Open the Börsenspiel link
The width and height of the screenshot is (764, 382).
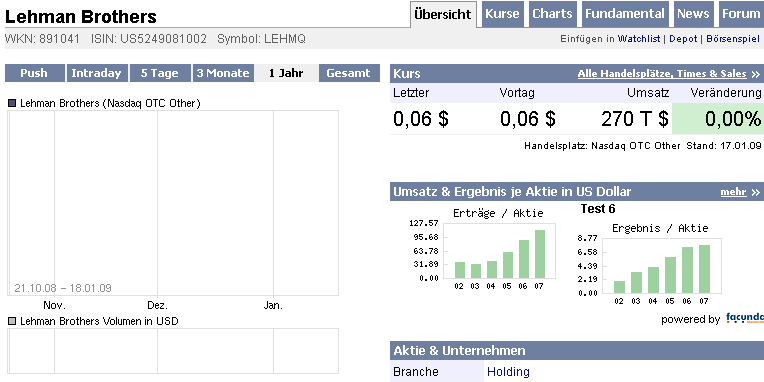[x=733, y=39]
